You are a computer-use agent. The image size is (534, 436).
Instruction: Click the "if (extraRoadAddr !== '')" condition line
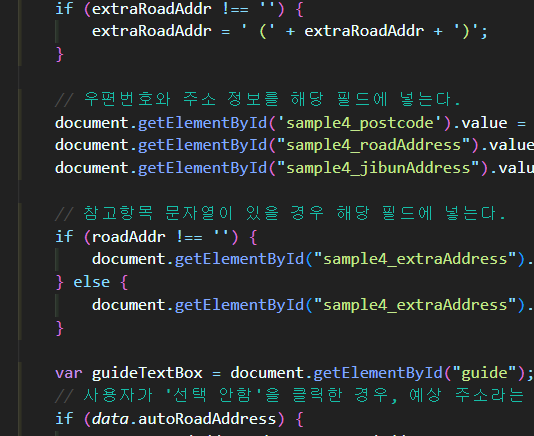tap(179, 9)
